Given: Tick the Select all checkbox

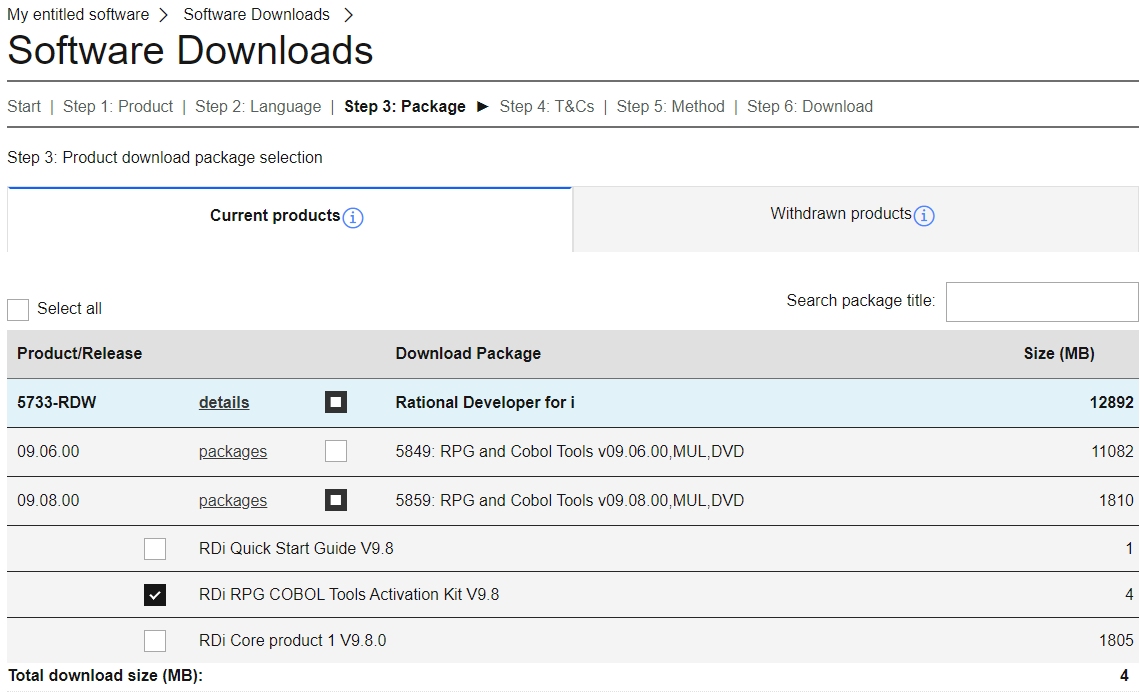Looking at the screenshot, I should click(x=18, y=310).
